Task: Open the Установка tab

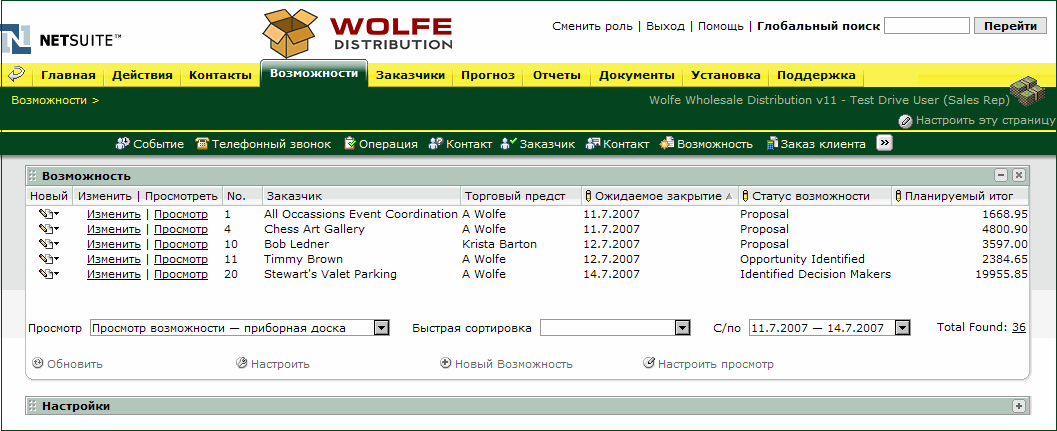Action: click(726, 76)
